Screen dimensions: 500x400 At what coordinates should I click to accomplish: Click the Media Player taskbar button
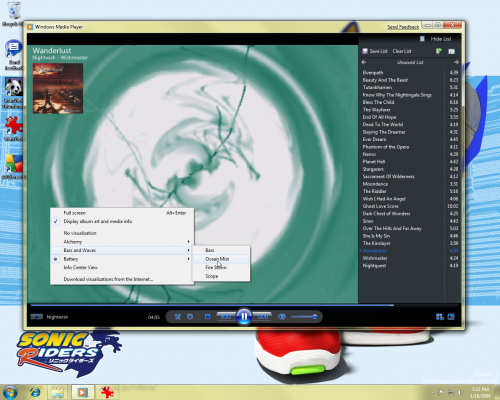82,392
